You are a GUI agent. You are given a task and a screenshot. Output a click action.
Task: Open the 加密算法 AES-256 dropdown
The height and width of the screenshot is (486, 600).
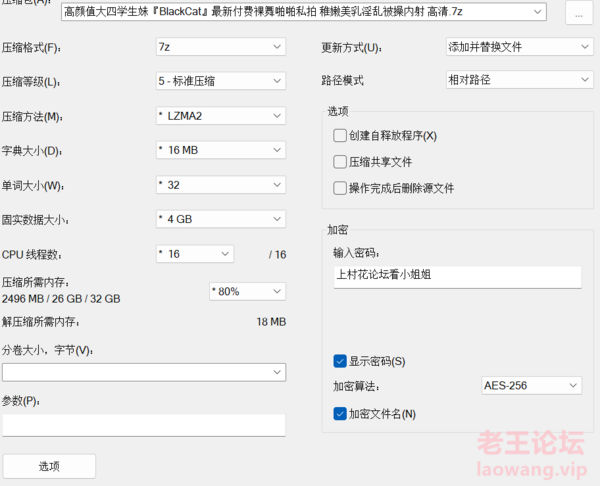[x=531, y=385]
